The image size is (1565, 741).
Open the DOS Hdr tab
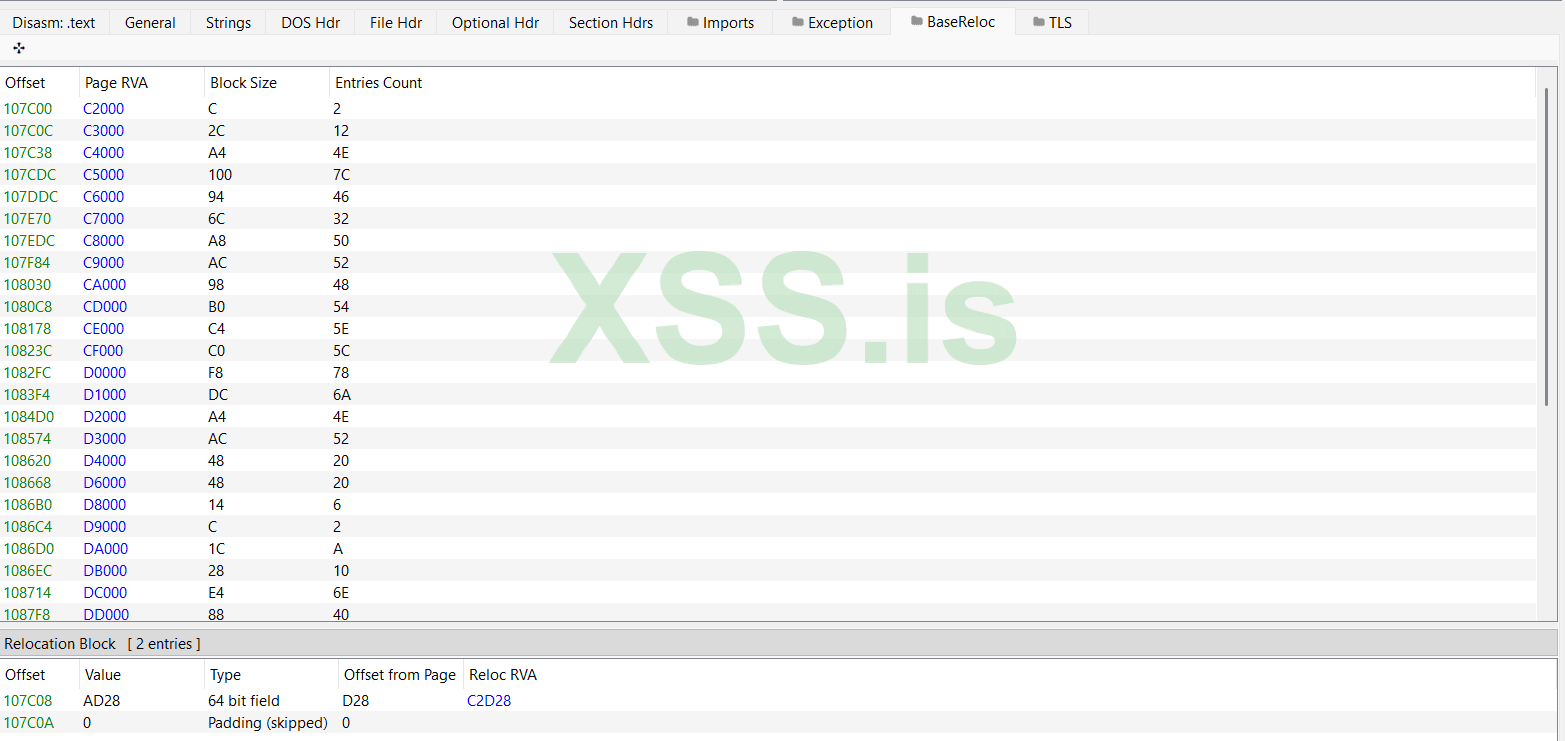(310, 21)
